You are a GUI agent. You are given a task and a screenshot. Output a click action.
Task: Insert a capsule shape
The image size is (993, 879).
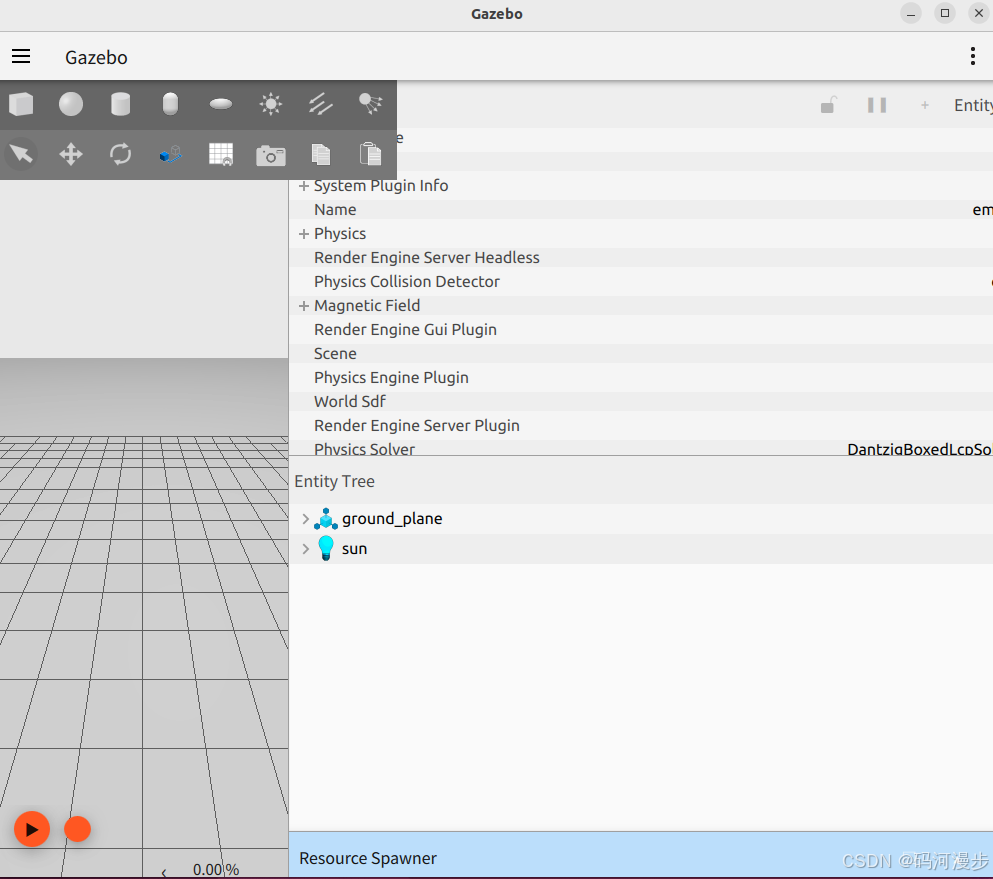click(x=170, y=104)
